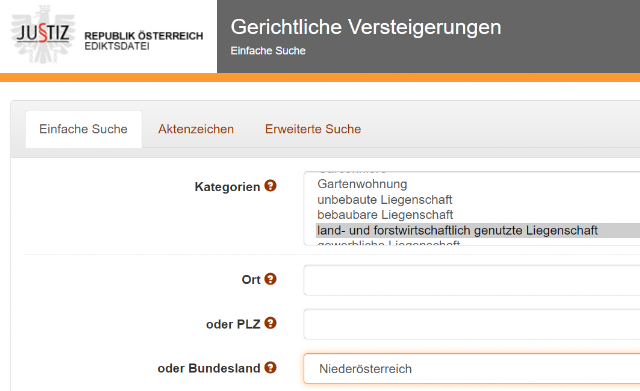
Task: Click the Einfache Suche subtitle in header
Action: pyautogui.click(x=268, y=51)
